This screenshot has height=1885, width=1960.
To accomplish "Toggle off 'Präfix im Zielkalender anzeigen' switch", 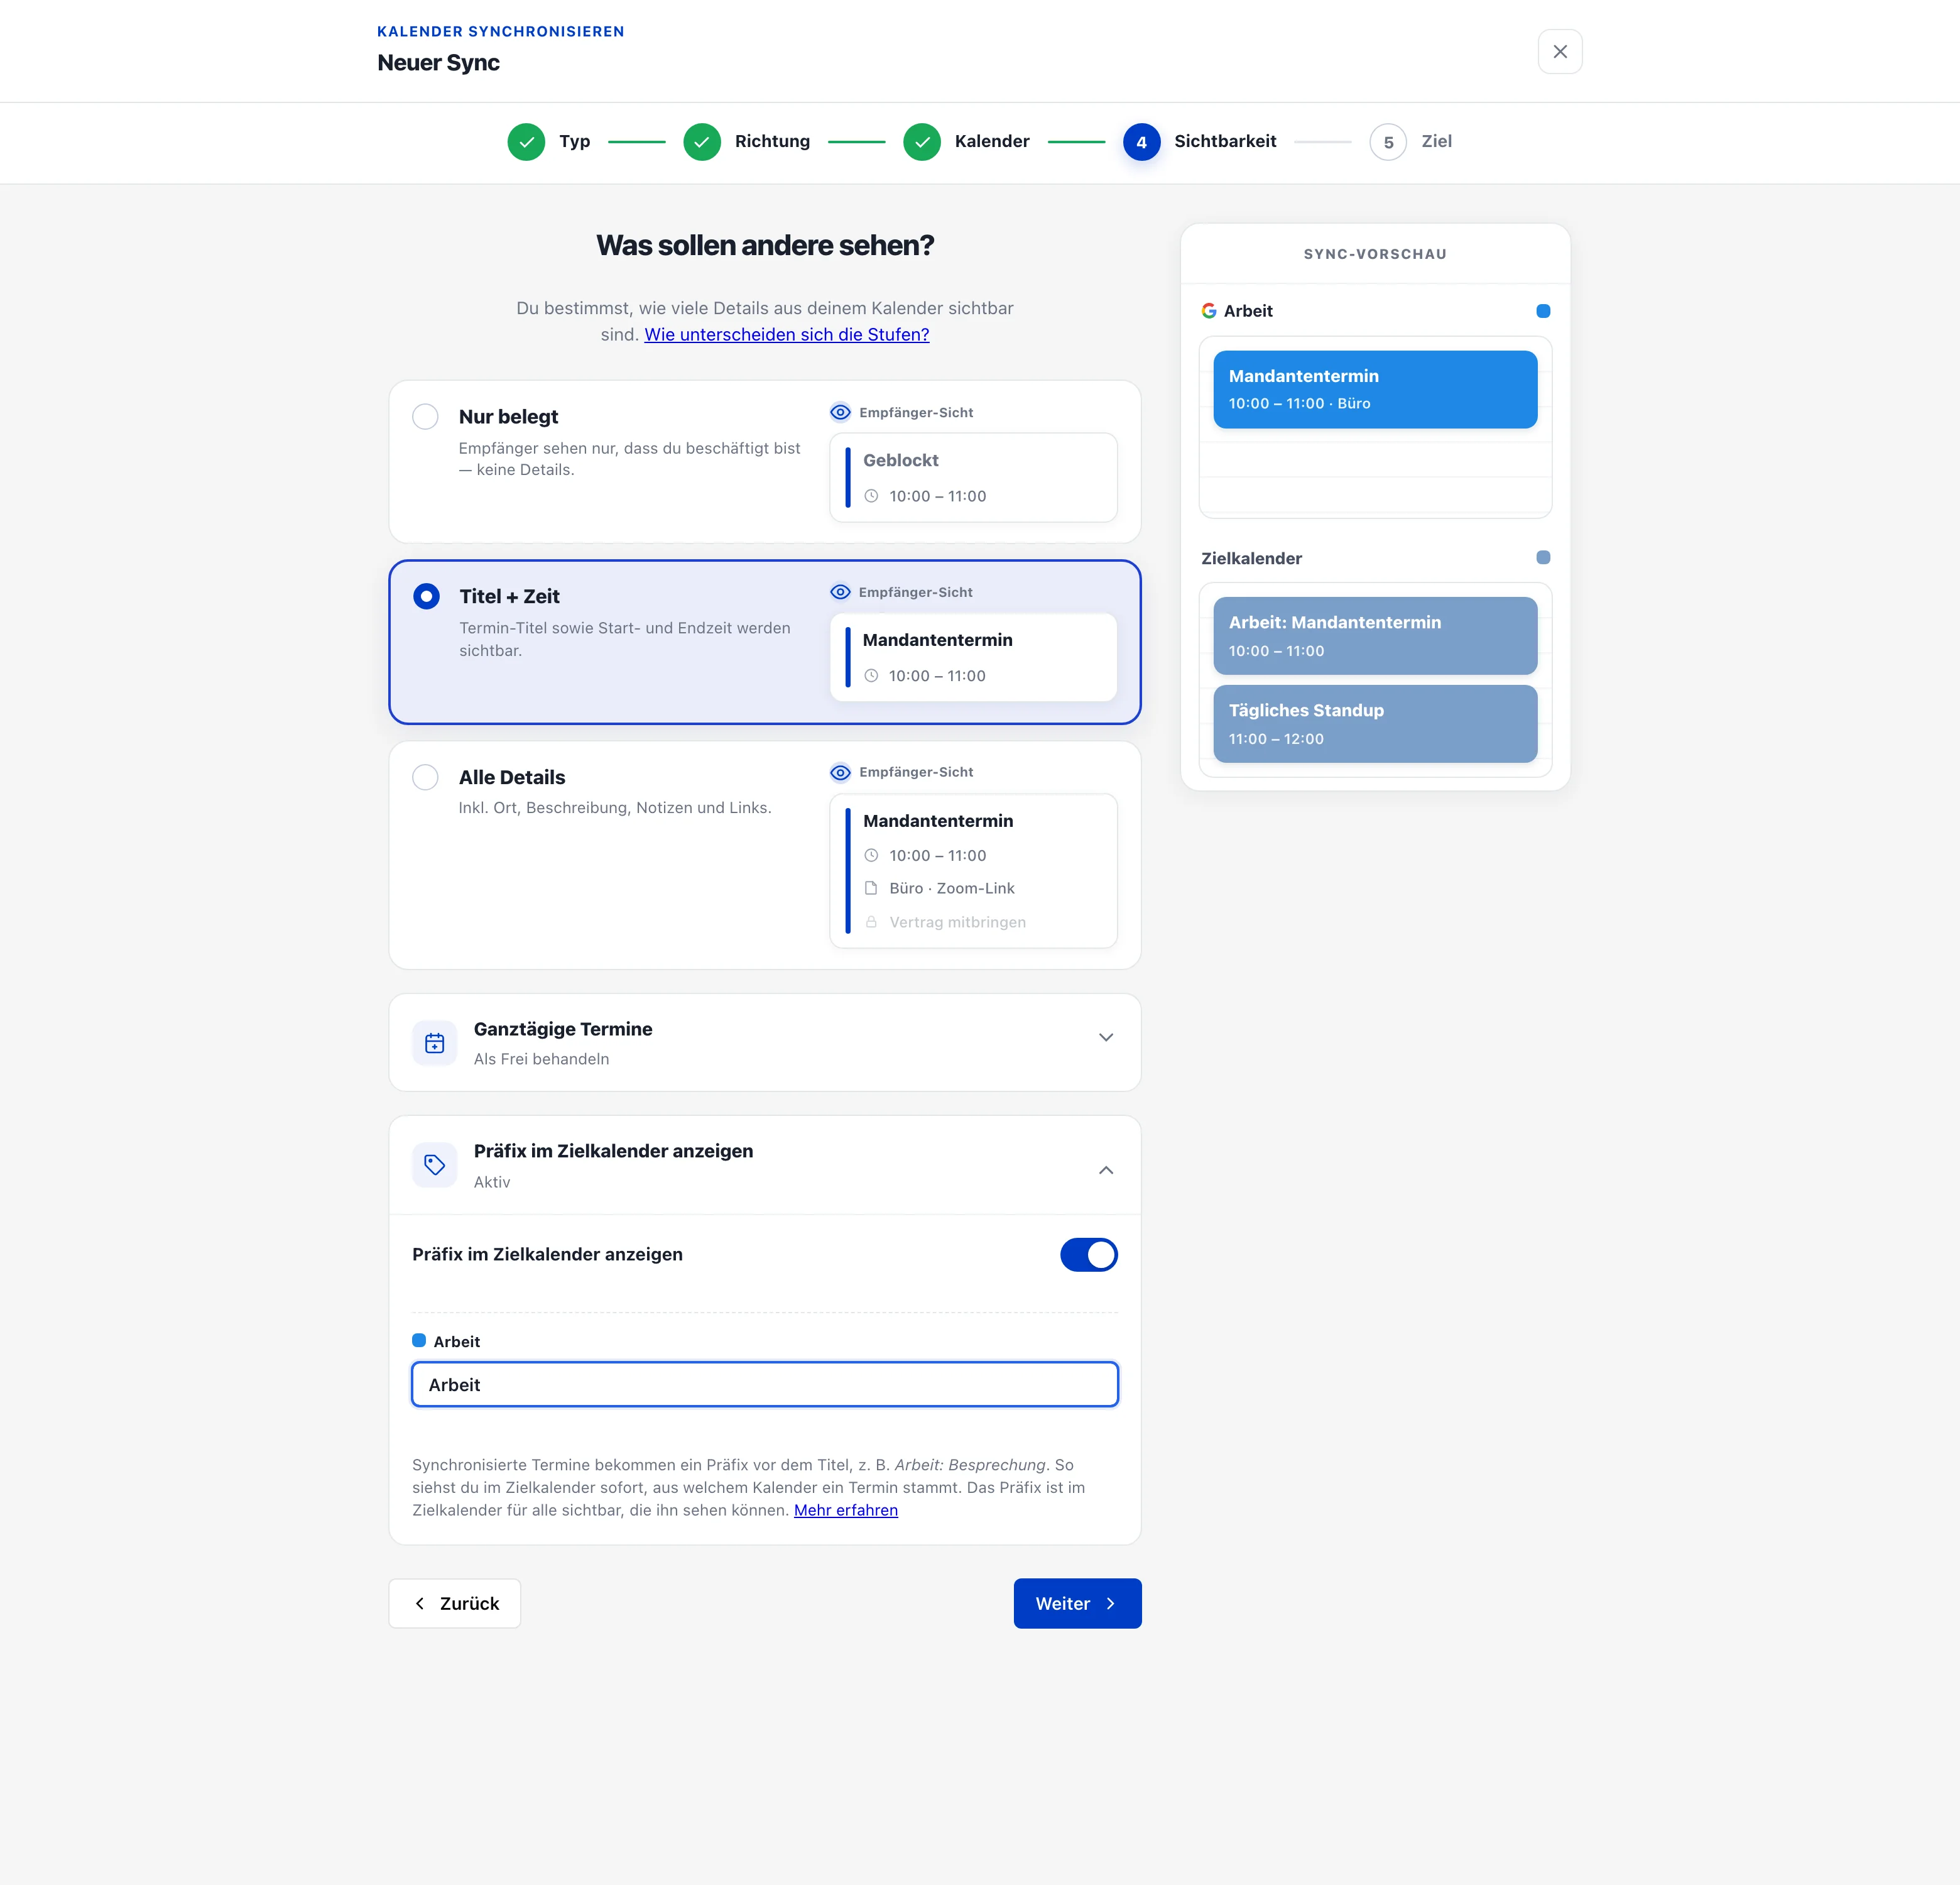I will 1088,1254.
